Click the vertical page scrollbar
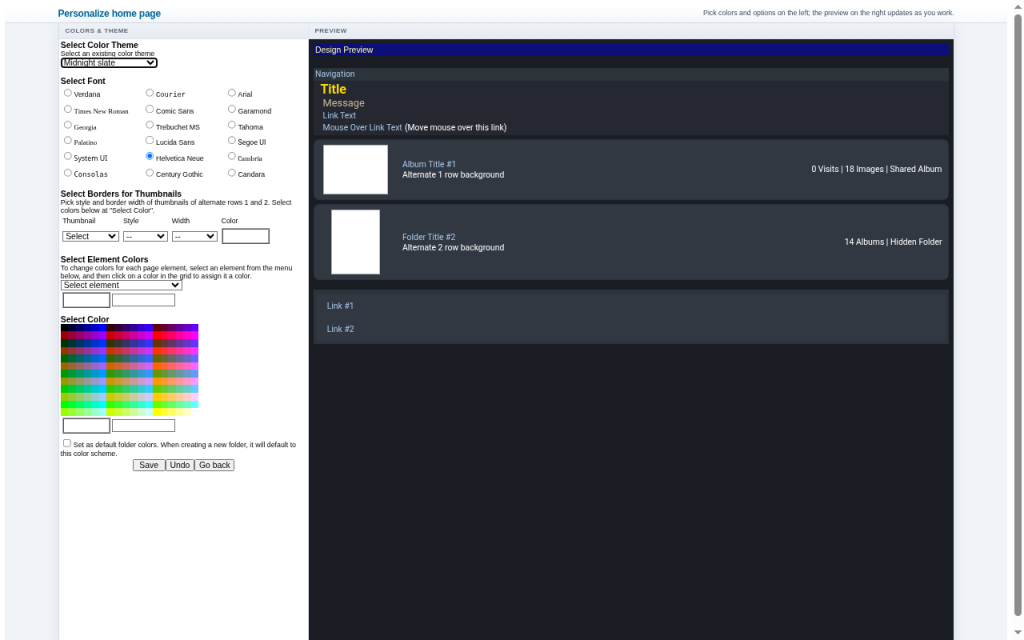 (x=1017, y=313)
